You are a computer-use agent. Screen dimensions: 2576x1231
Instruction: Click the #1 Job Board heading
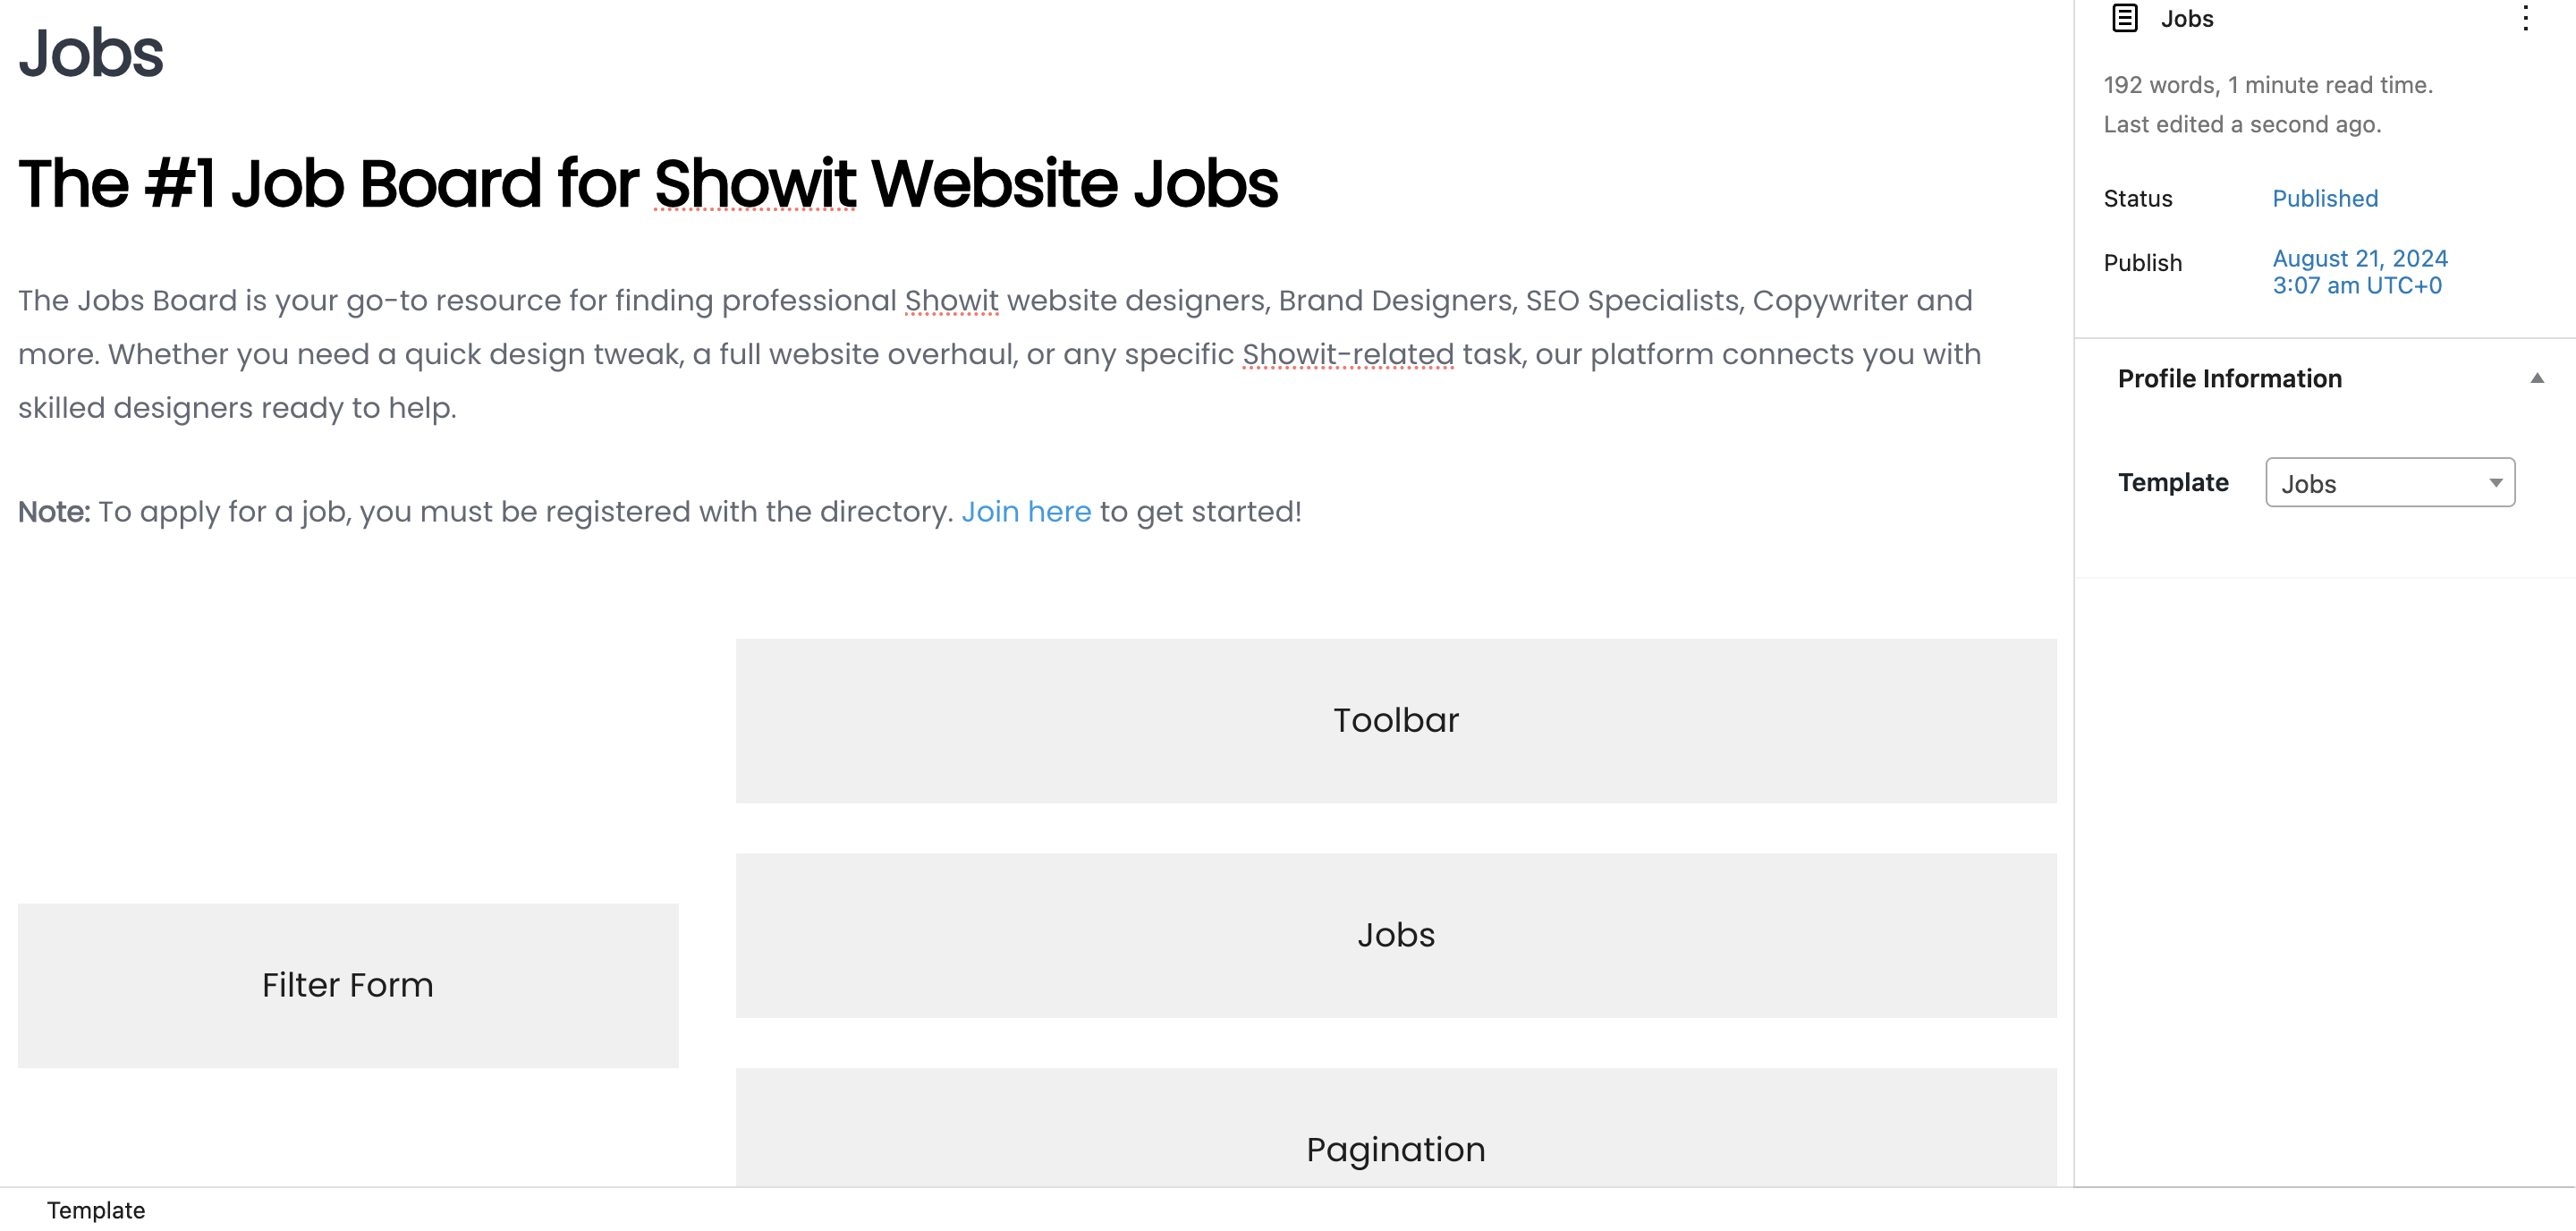pyautogui.click(x=647, y=183)
